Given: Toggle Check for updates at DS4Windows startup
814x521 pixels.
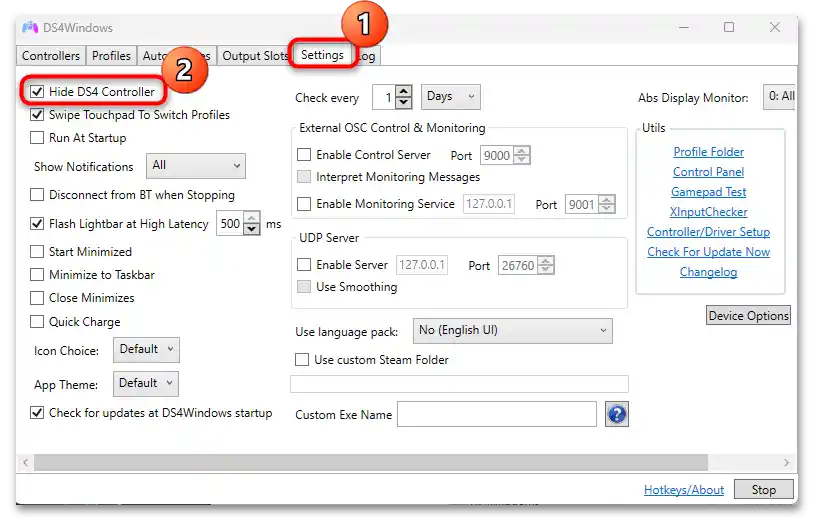Looking at the screenshot, I should [x=37, y=413].
